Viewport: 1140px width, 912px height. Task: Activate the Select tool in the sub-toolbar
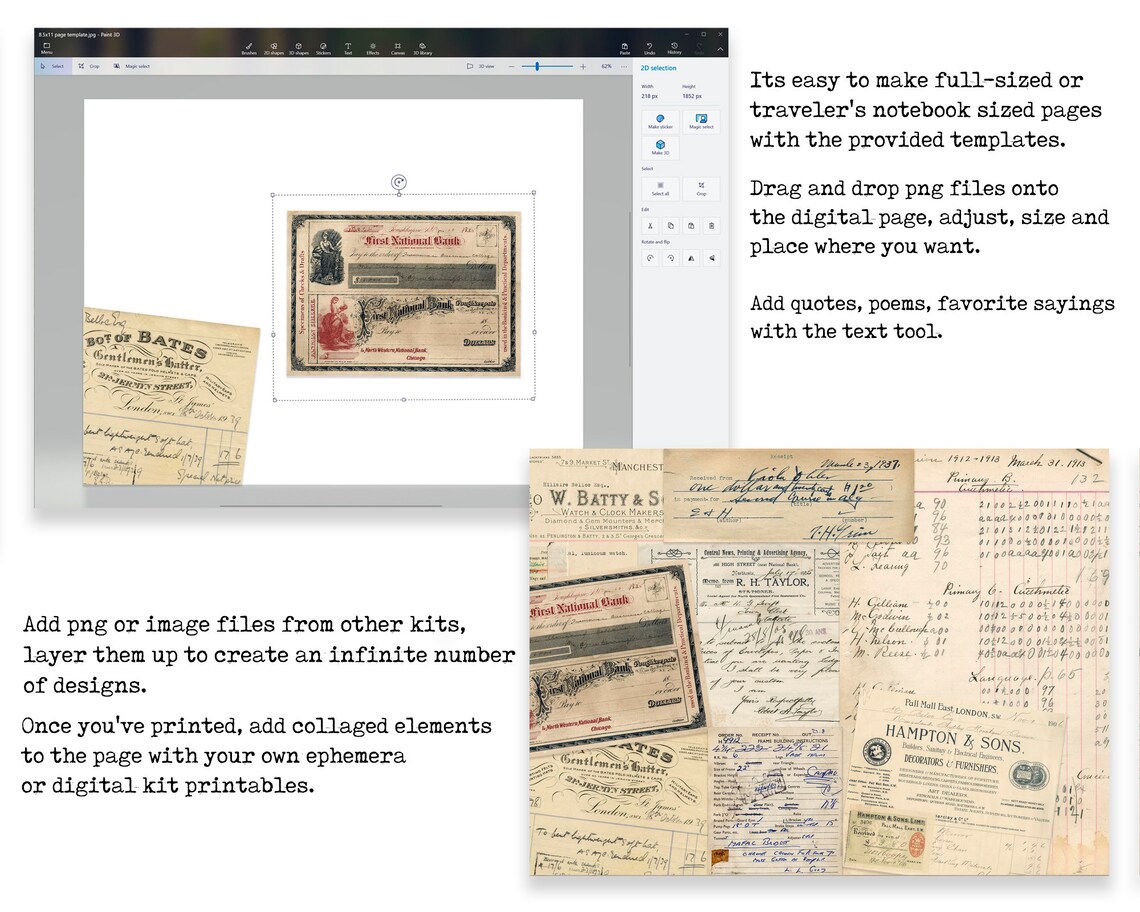point(52,66)
